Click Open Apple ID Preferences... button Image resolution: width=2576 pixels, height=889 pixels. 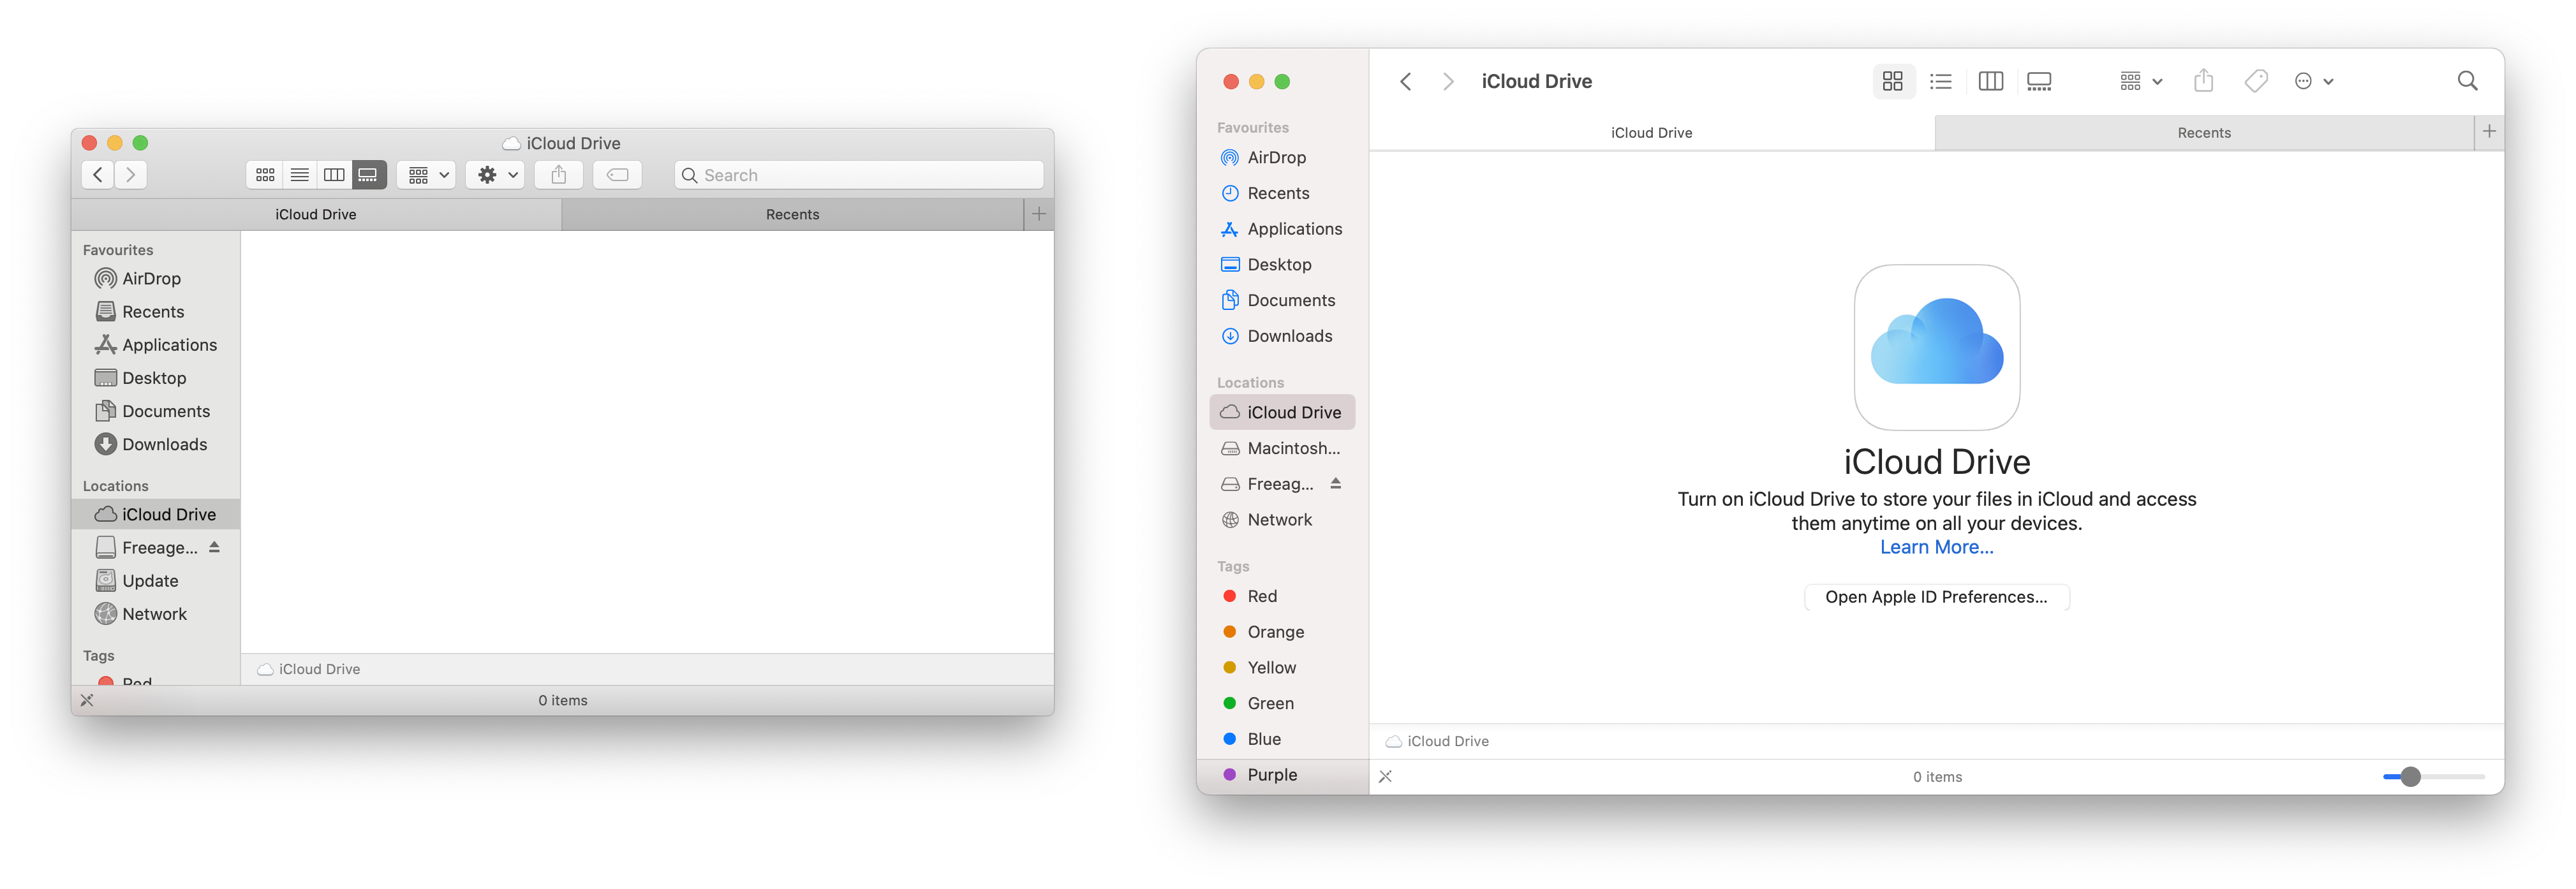point(1936,597)
